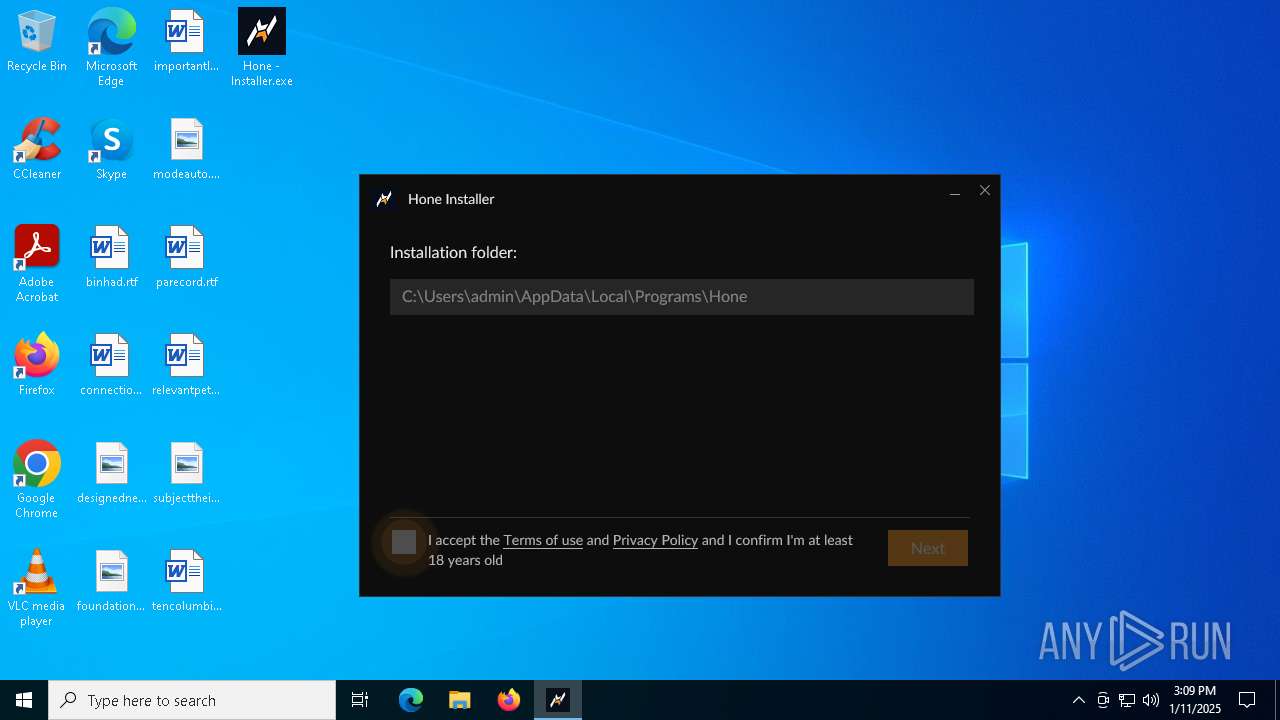
Task: Select the CCleaner desktop shortcut
Action: click(x=37, y=150)
